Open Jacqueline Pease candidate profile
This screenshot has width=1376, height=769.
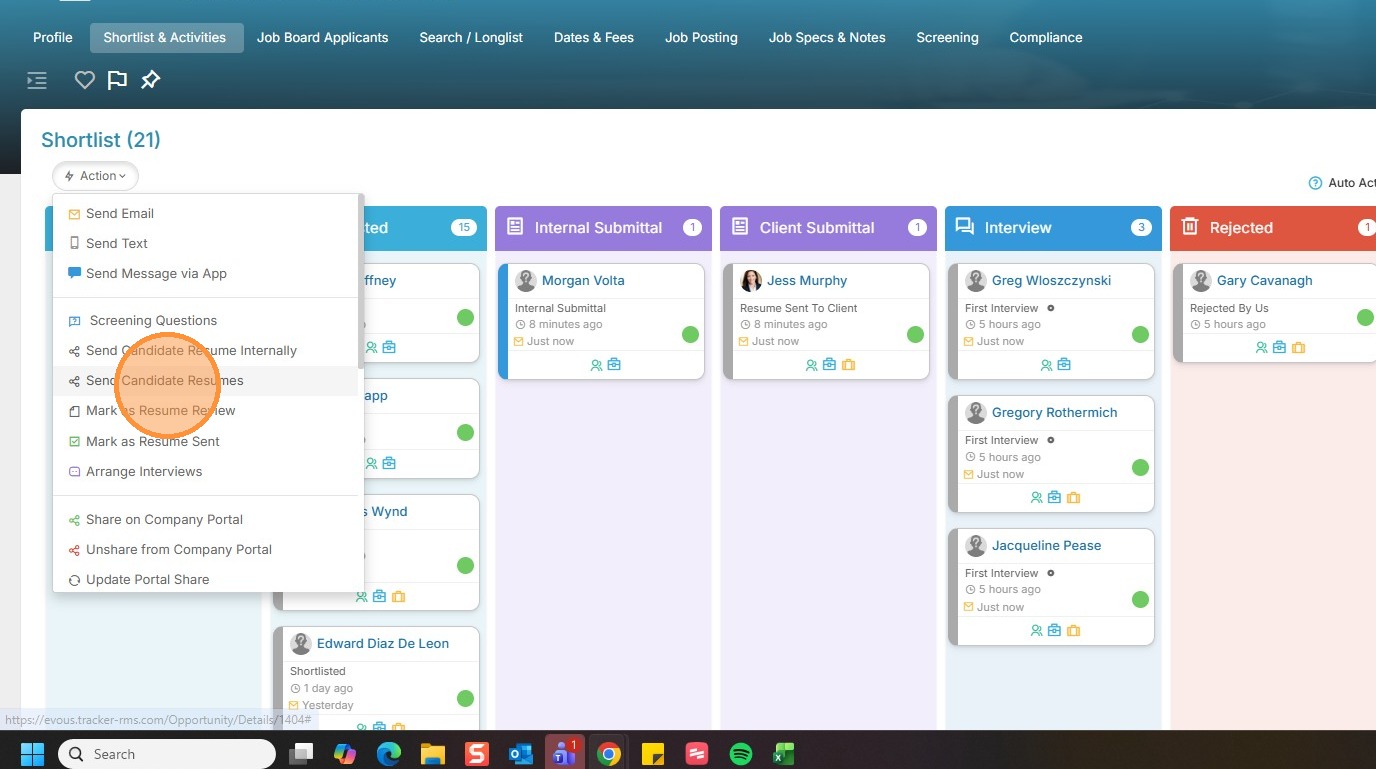click(1046, 546)
